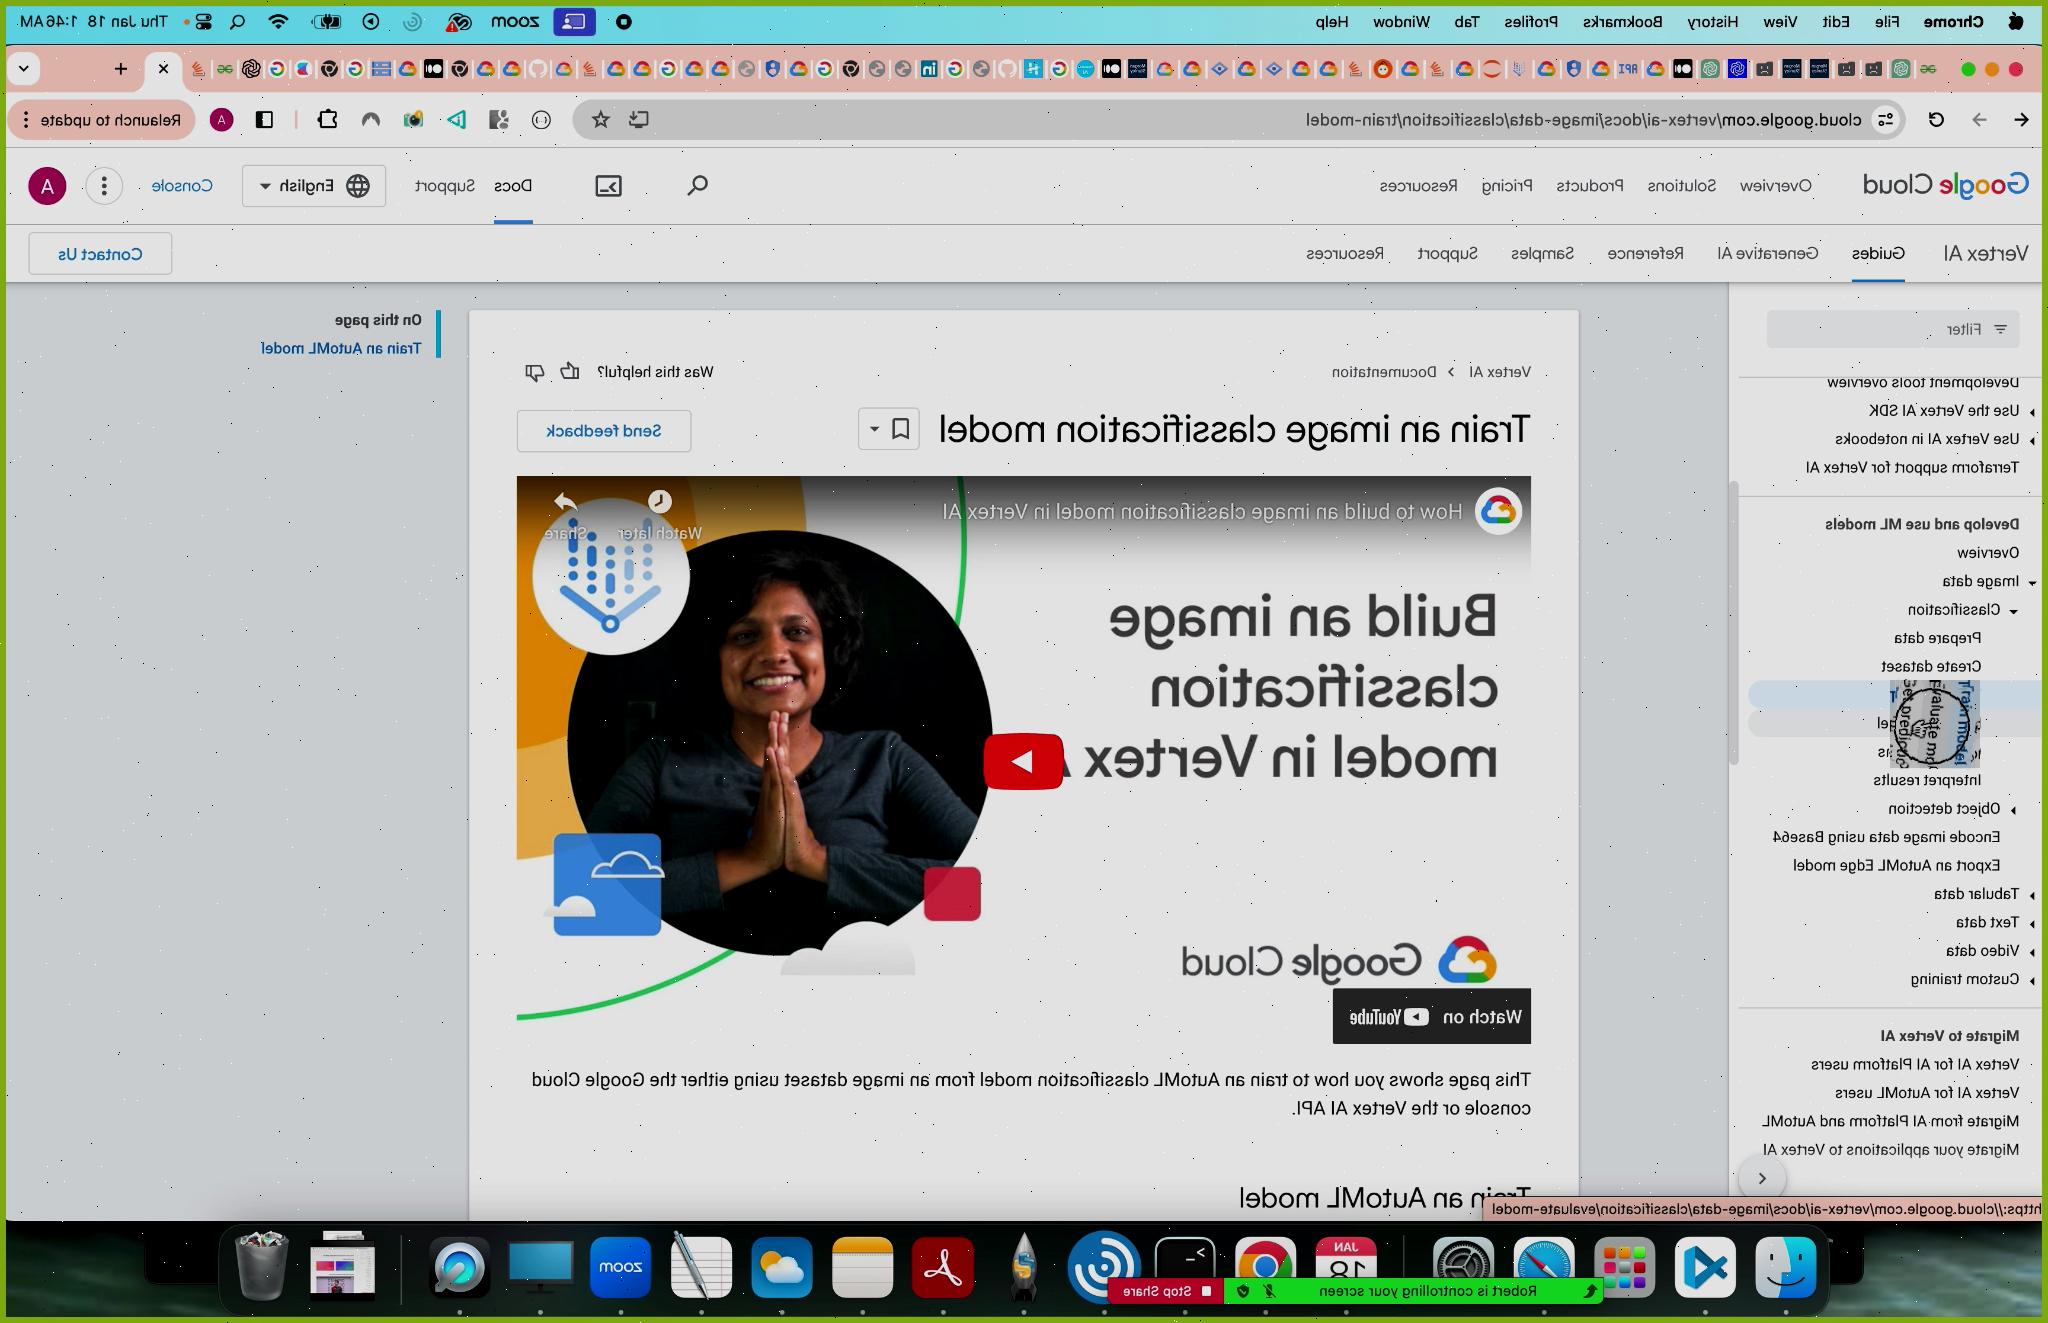Expand Custom training in the sidebar

pyautogui.click(x=2031, y=980)
